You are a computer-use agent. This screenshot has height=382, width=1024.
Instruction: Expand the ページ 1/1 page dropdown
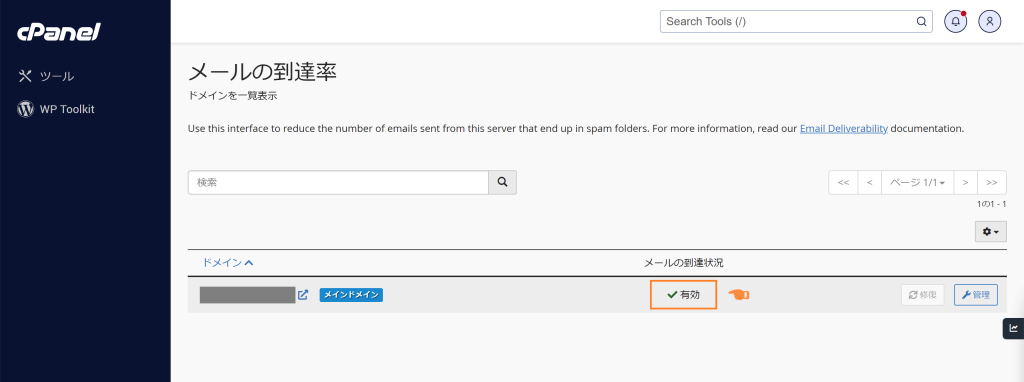(917, 183)
